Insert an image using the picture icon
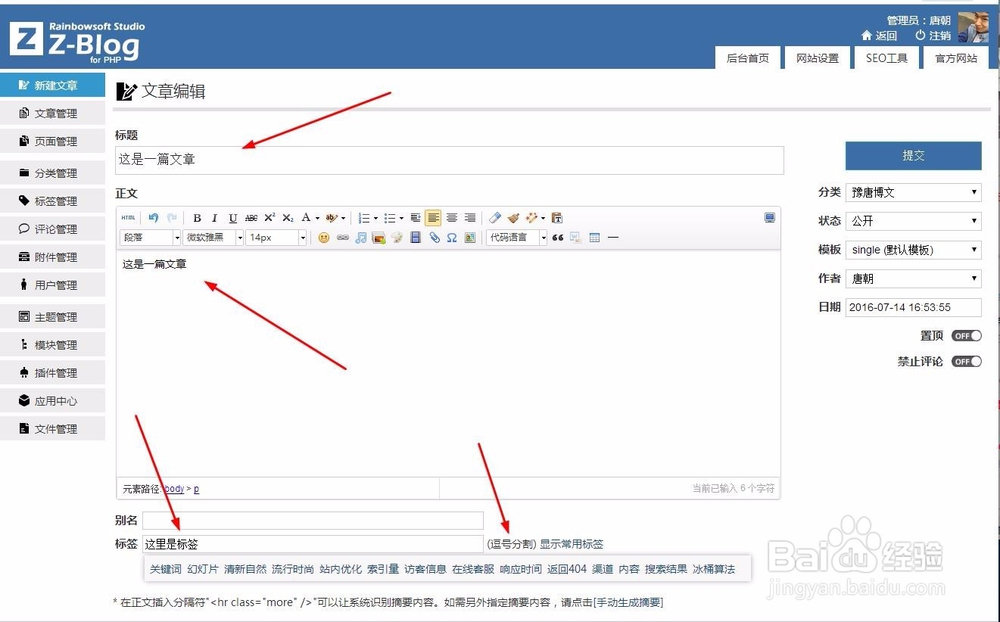Screen dimensions: 1000x622 coord(377,237)
